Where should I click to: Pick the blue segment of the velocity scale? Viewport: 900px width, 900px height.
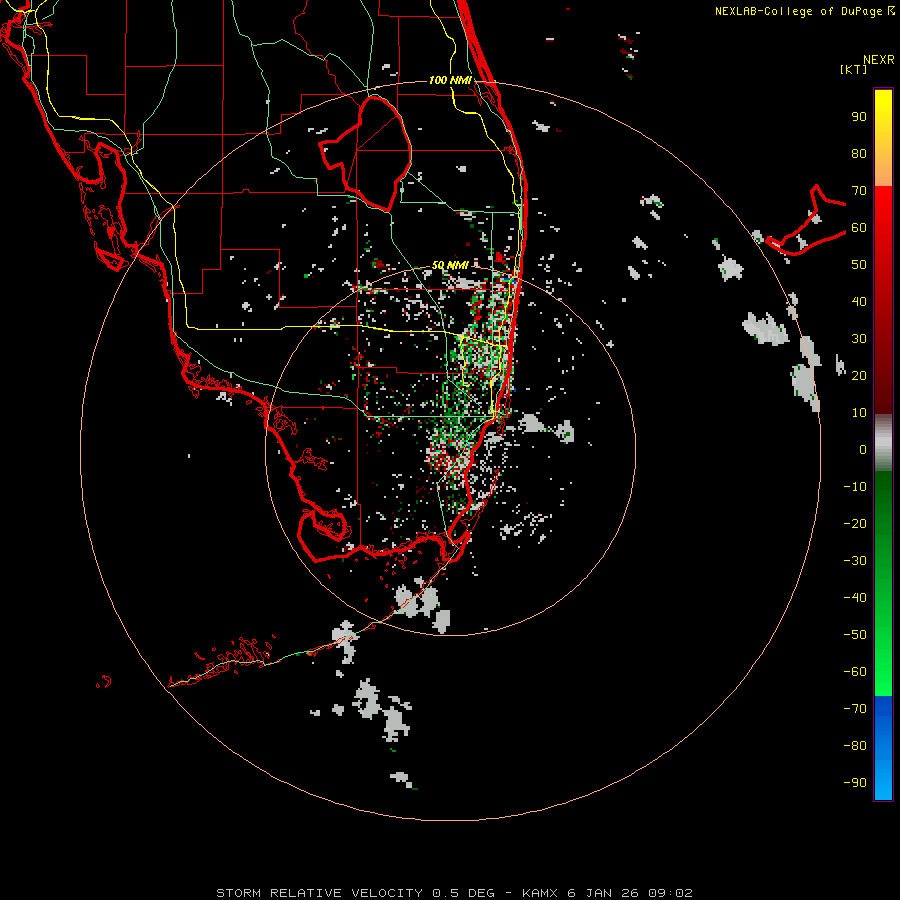tap(883, 747)
